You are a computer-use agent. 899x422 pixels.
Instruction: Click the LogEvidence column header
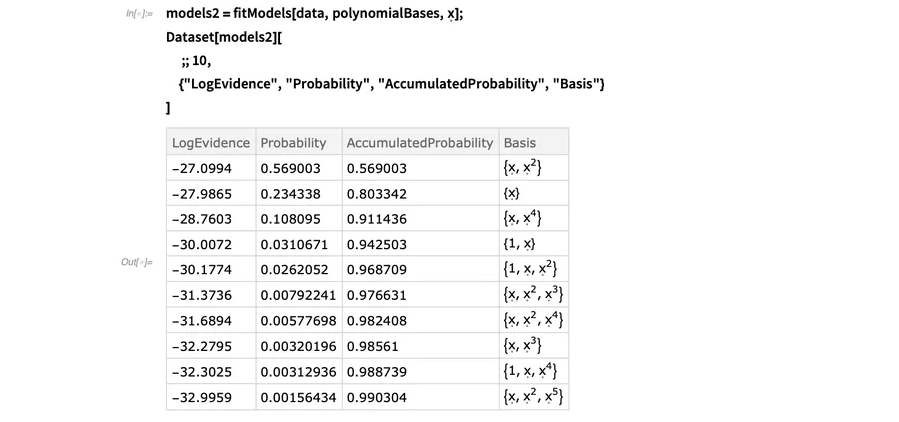[211, 143]
